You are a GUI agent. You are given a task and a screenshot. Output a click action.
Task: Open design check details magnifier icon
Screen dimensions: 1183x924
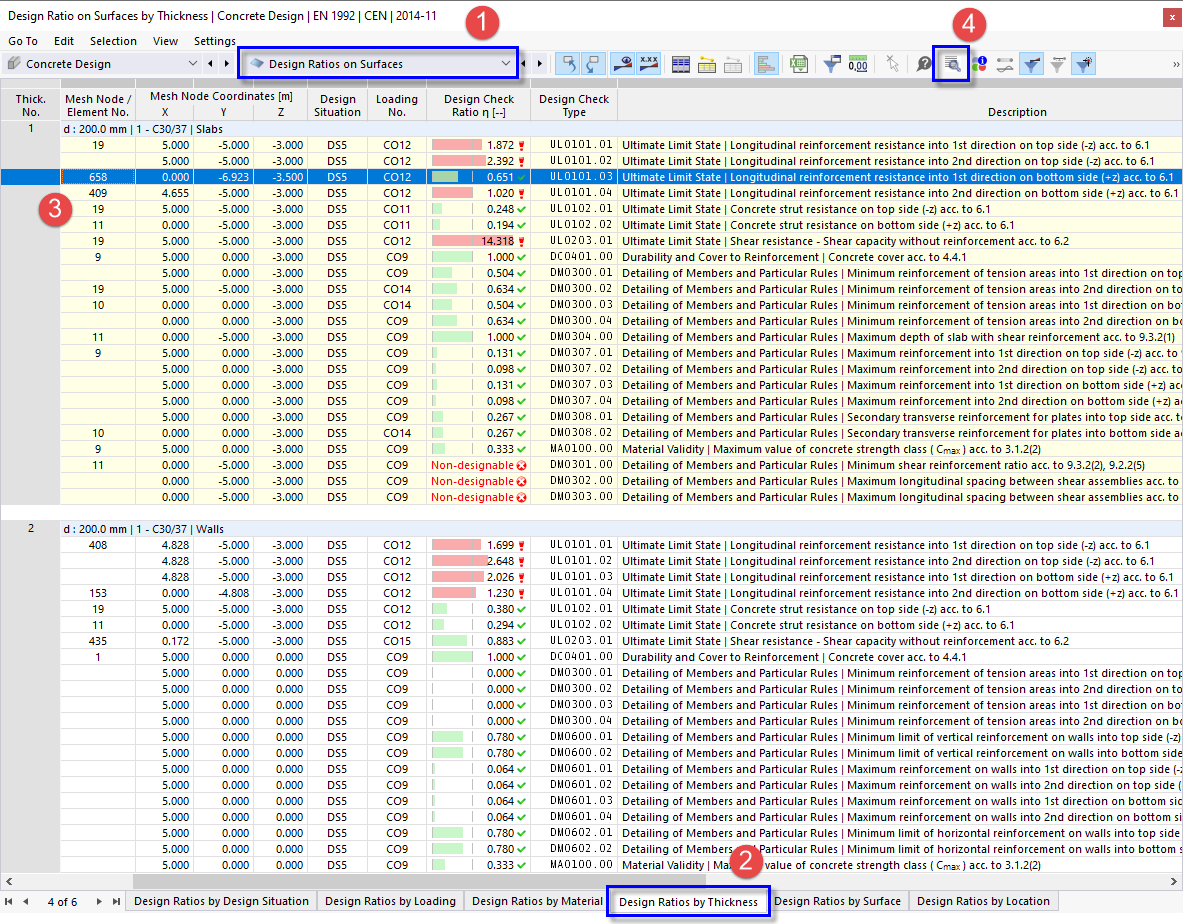click(952, 65)
